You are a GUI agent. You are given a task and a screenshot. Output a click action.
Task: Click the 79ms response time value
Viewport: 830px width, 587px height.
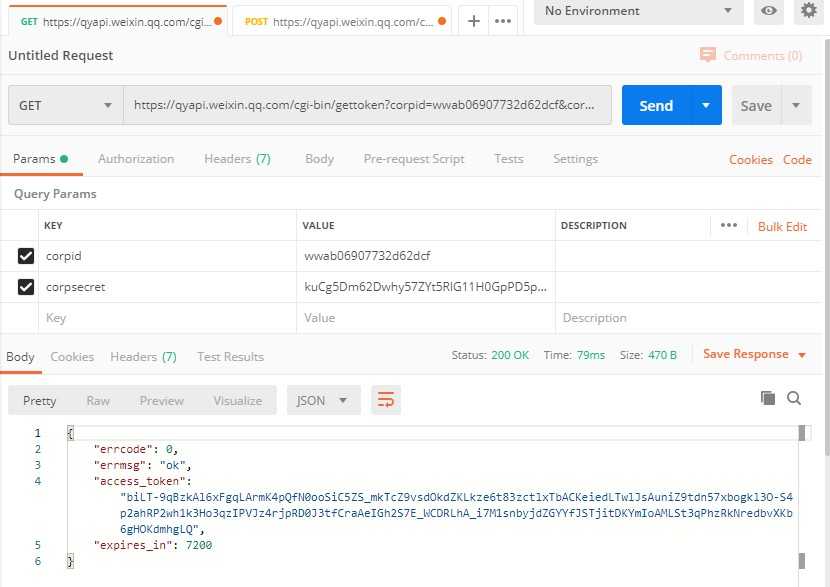[591, 355]
